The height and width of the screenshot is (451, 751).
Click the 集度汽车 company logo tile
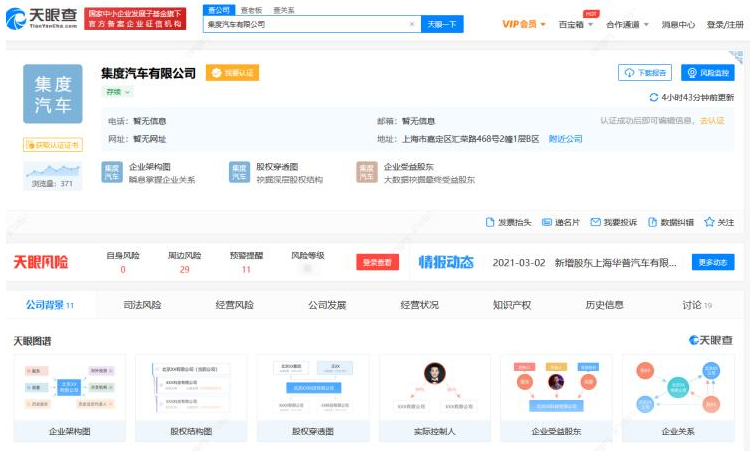[x=53, y=94]
